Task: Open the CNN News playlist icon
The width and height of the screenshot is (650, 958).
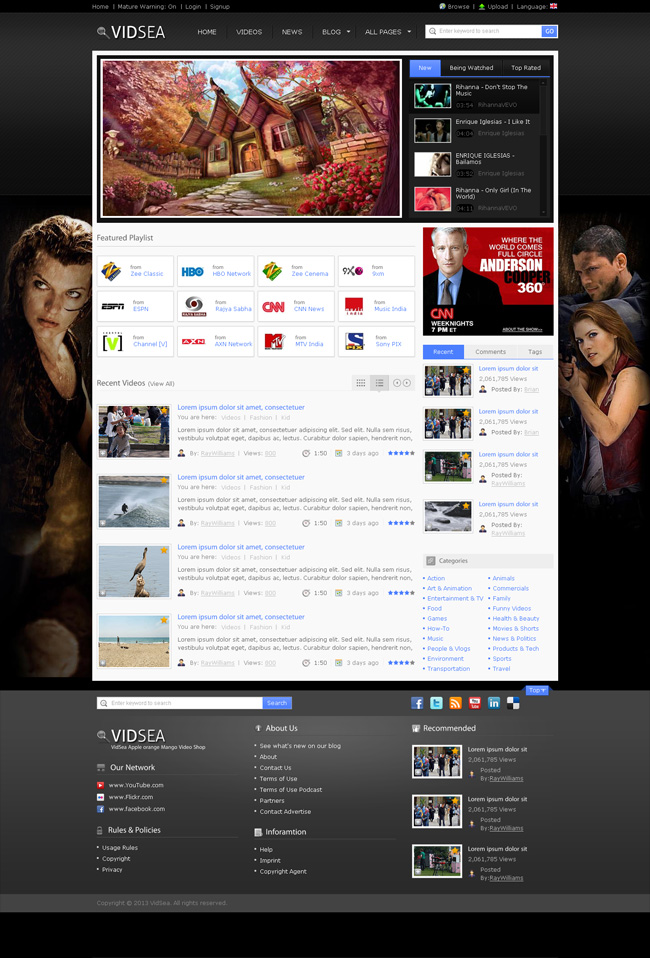Action: pyautogui.click(x=273, y=307)
